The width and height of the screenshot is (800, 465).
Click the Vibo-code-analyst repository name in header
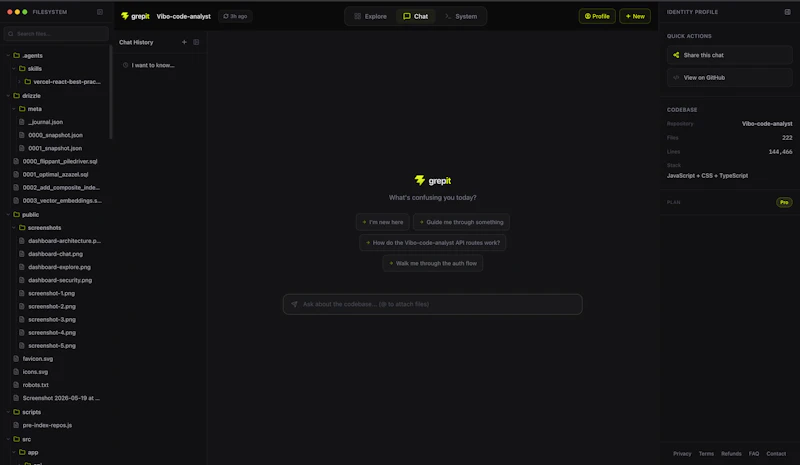pyautogui.click(x=184, y=16)
